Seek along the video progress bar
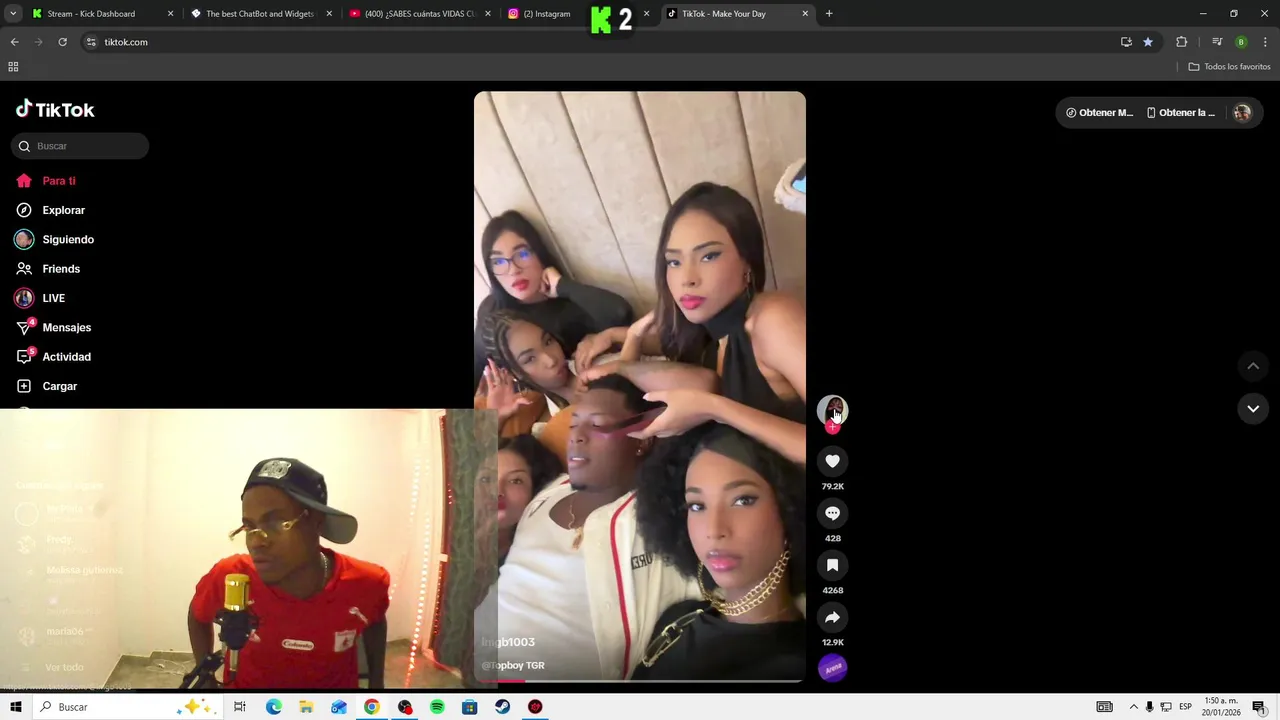The height and width of the screenshot is (720, 1280). pyautogui.click(x=639, y=681)
